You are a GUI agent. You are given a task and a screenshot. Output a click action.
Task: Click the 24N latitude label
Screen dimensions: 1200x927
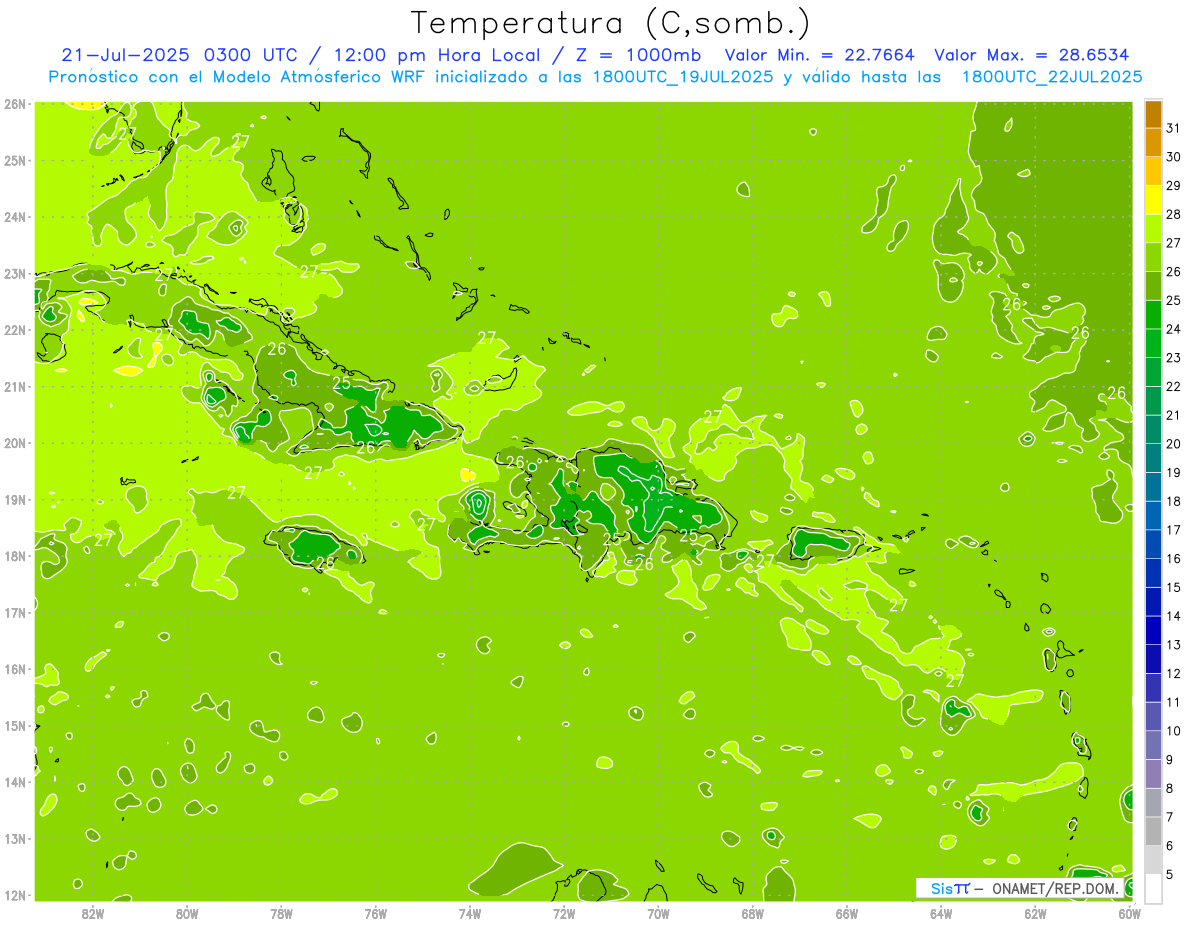14,217
